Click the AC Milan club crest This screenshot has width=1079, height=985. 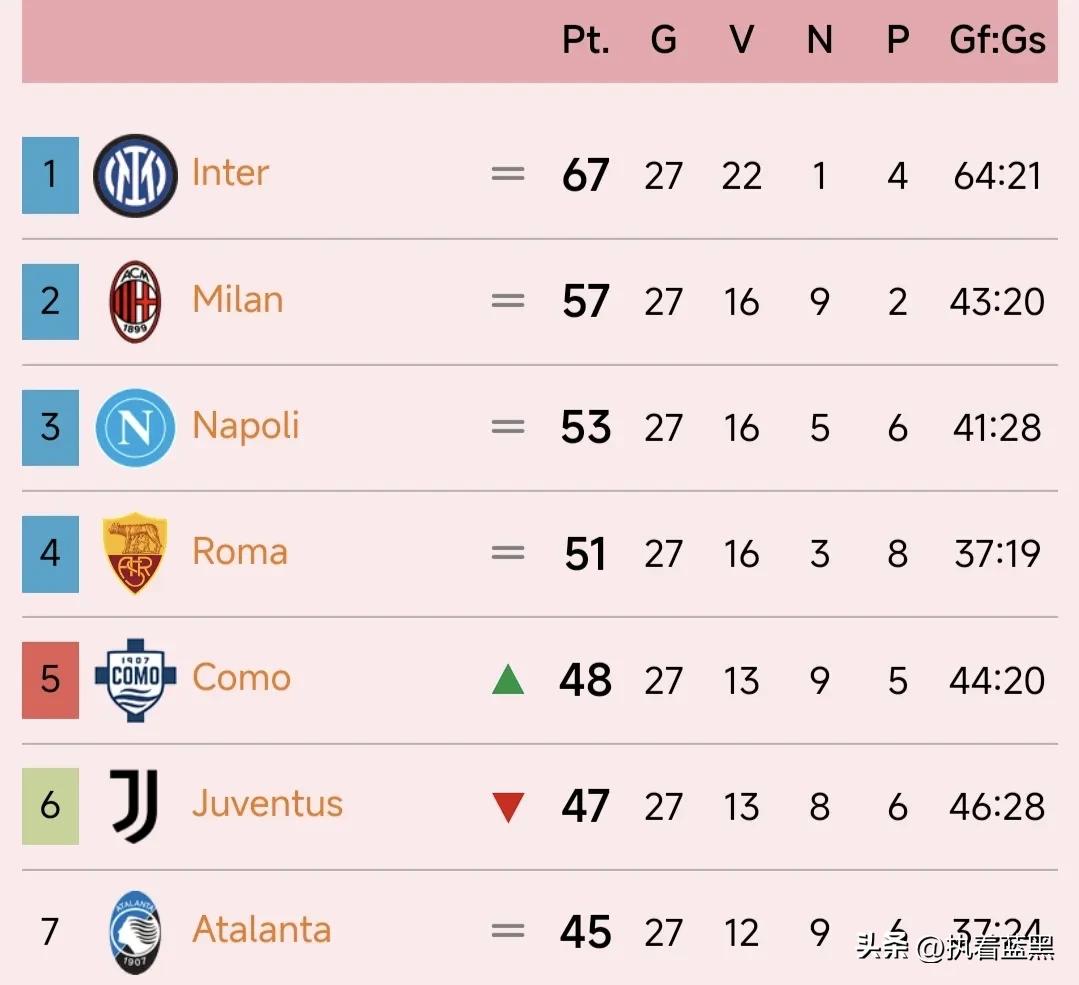(135, 301)
